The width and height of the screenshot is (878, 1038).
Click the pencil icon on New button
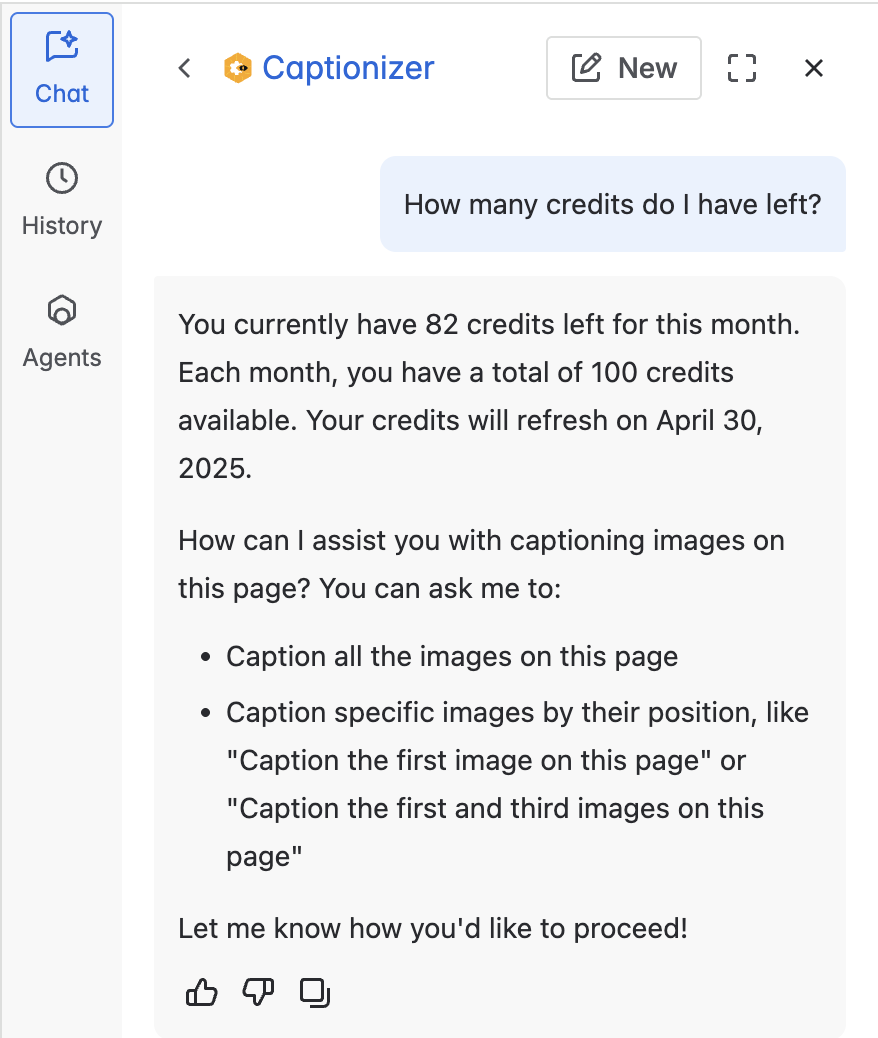pos(586,68)
